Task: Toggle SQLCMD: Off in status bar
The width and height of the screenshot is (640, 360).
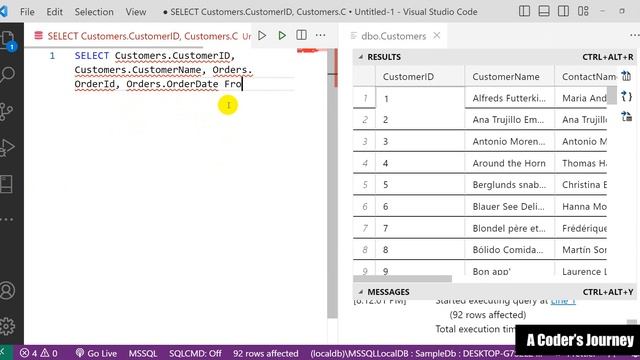Action: 195,353
